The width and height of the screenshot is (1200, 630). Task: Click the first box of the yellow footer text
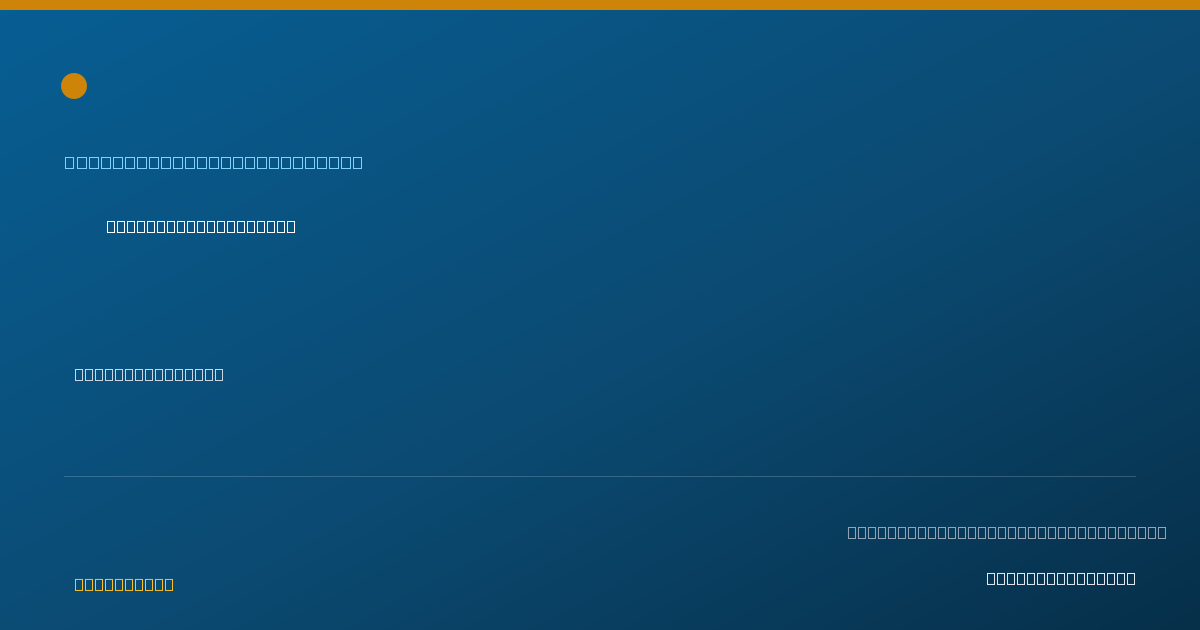click(x=80, y=584)
